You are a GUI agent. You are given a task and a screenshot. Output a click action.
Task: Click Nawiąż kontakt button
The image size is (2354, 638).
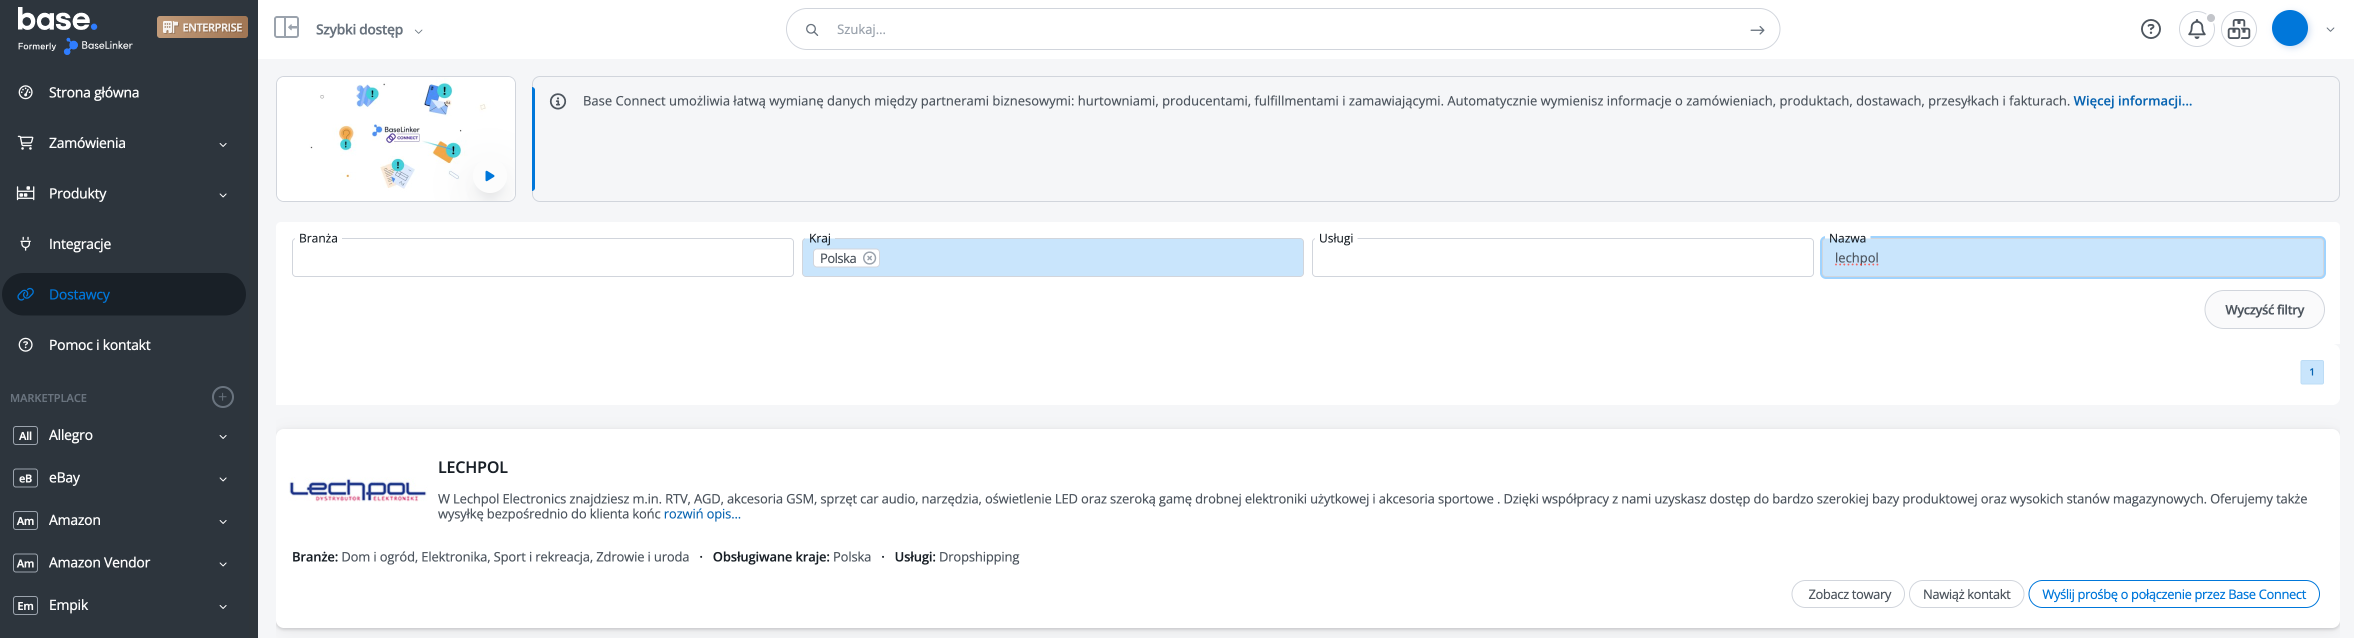click(x=1966, y=594)
